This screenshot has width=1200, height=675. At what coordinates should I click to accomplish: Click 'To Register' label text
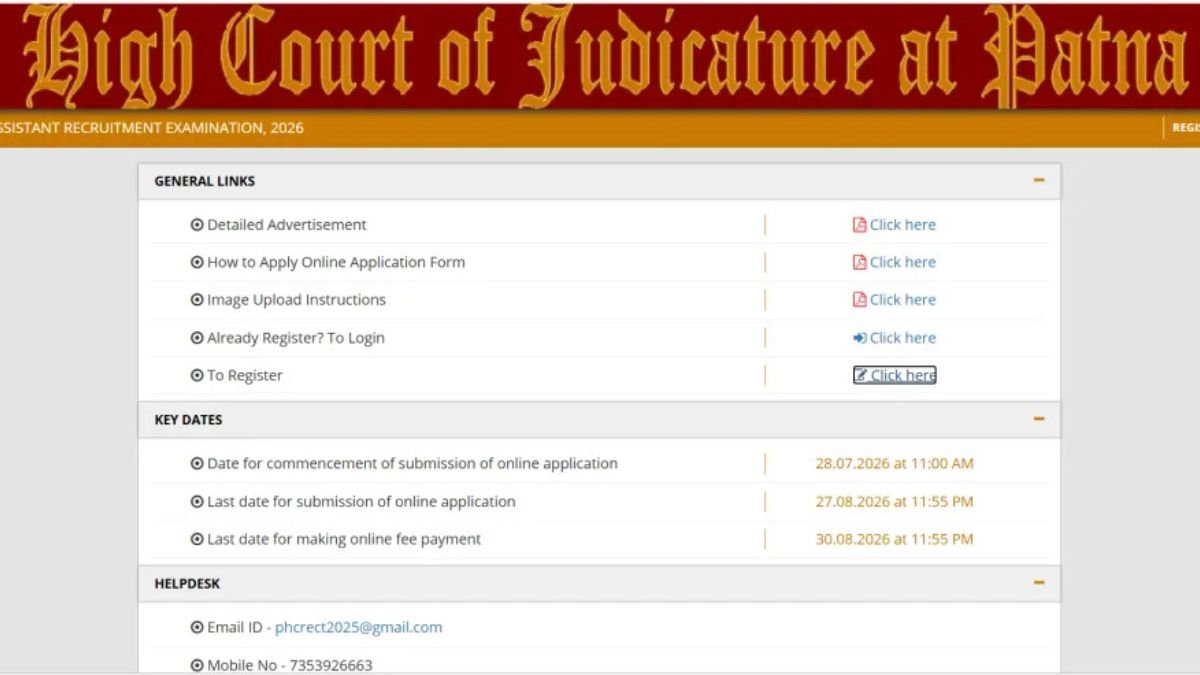click(x=245, y=376)
